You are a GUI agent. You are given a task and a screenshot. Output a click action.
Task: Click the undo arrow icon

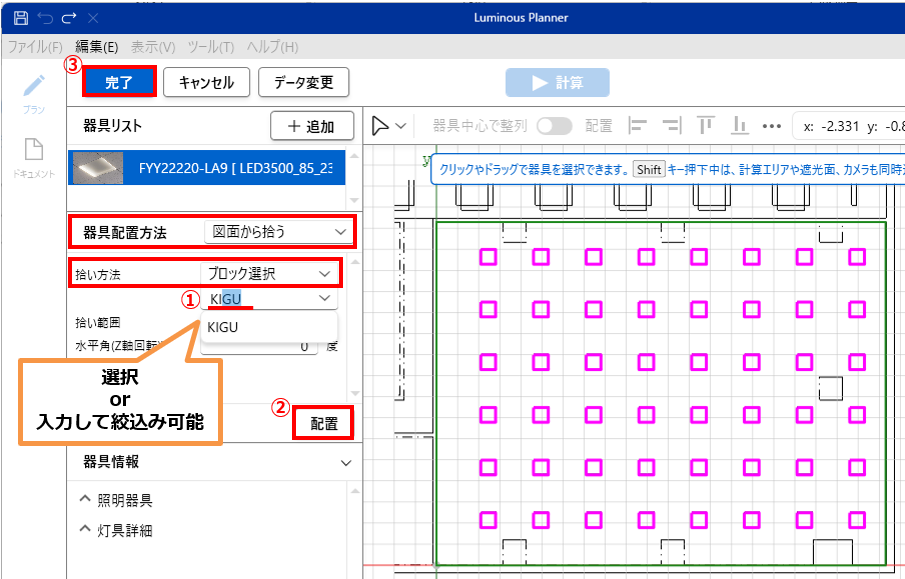pyautogui.click(x=45, y=18)
